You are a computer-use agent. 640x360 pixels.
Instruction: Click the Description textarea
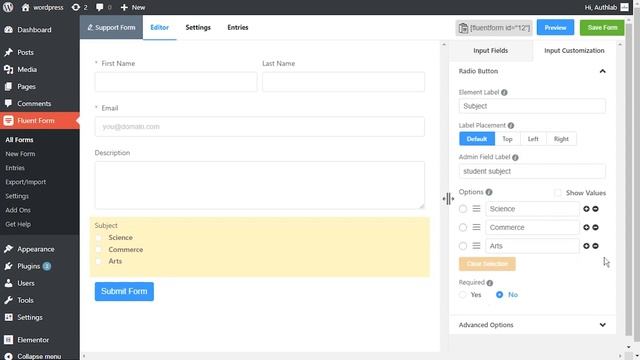coord(260,185)
